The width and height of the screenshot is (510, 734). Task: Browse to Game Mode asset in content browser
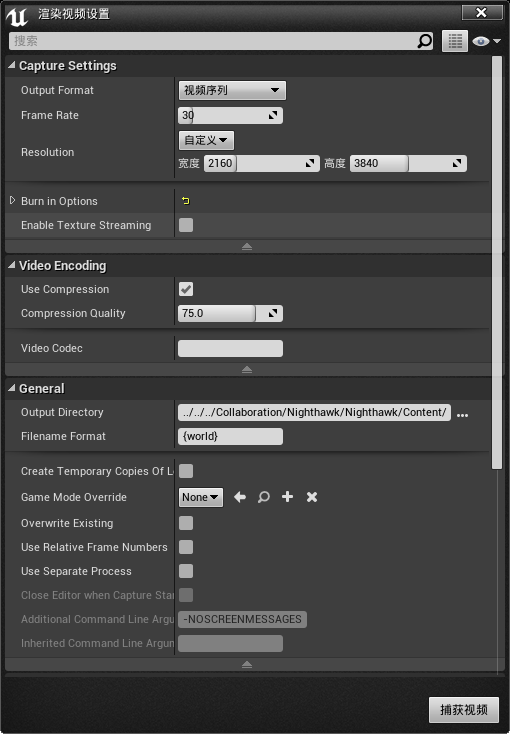point(264,497)
